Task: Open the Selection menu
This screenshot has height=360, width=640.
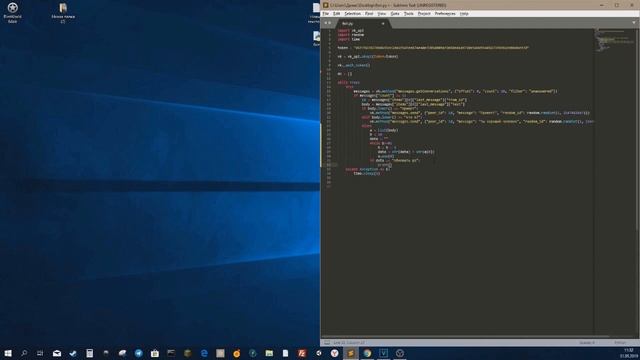Action: point(352,13)
